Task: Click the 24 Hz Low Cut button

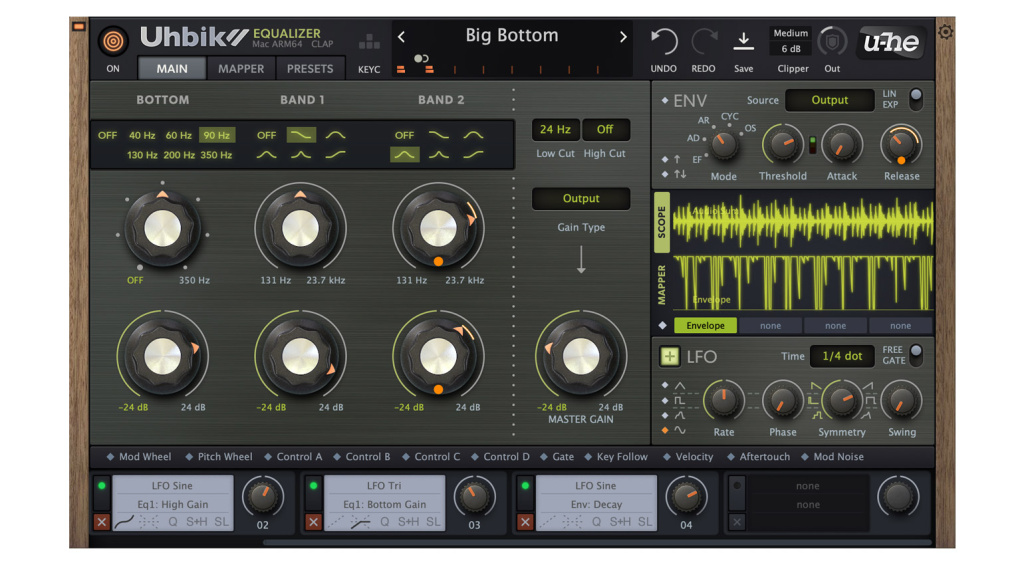Action: pos(555,130)
